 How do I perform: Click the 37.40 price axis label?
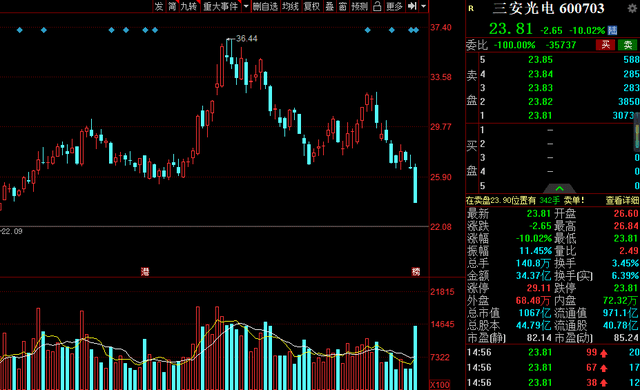(x=441, y=27)
